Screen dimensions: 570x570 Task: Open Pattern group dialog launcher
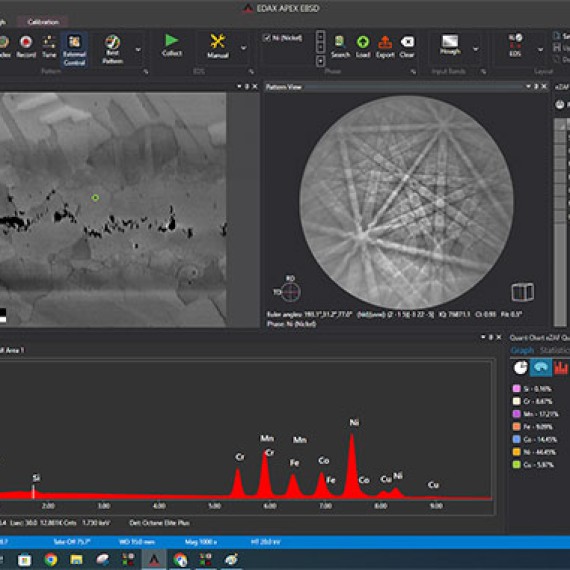point(146,72)
